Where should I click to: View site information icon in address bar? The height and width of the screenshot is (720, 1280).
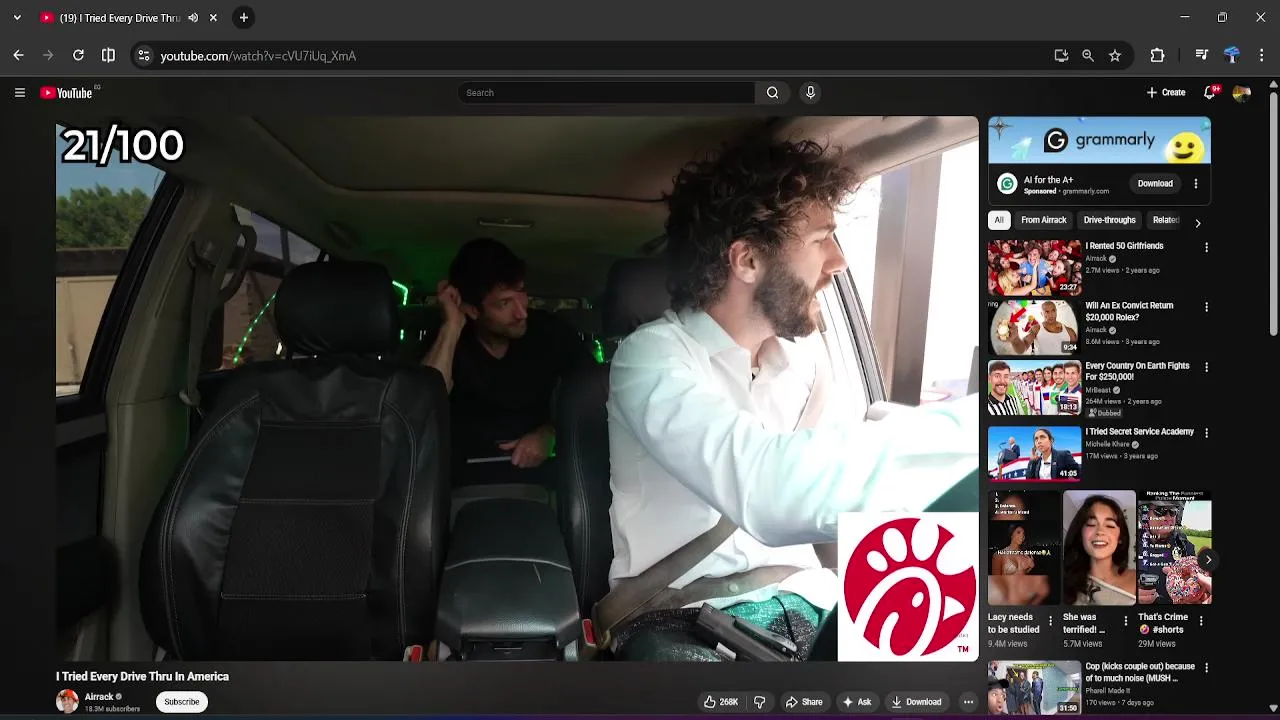click(144, 56)
